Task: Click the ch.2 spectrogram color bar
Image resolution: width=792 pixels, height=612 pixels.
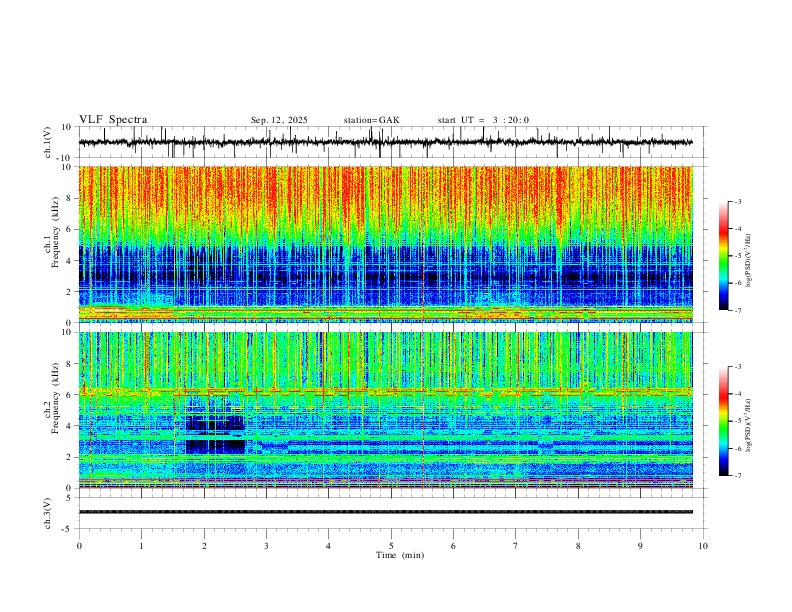Action: (x=723, y=421)
